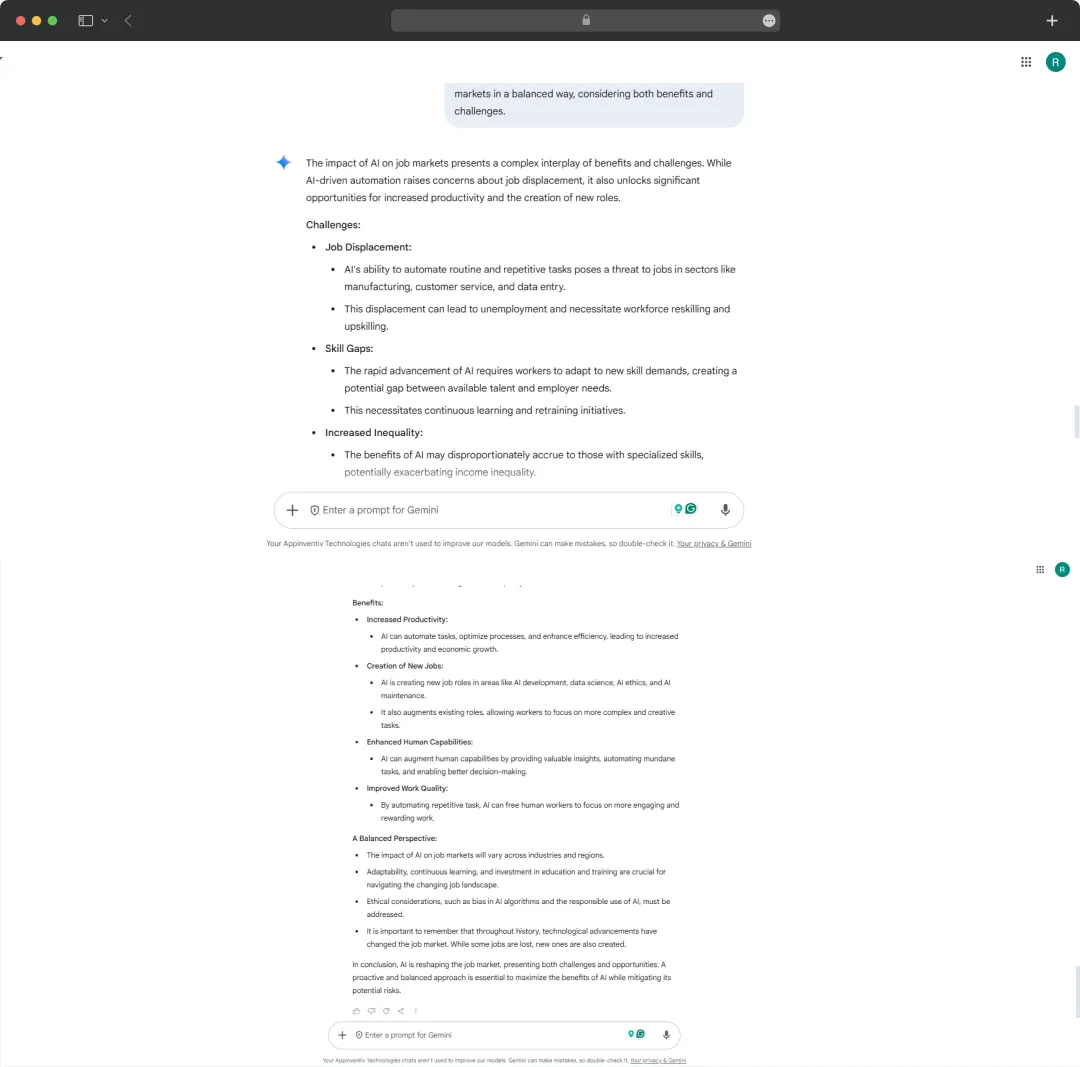Focus the browser address bar

pyautogui.click(x=585, y=21)
